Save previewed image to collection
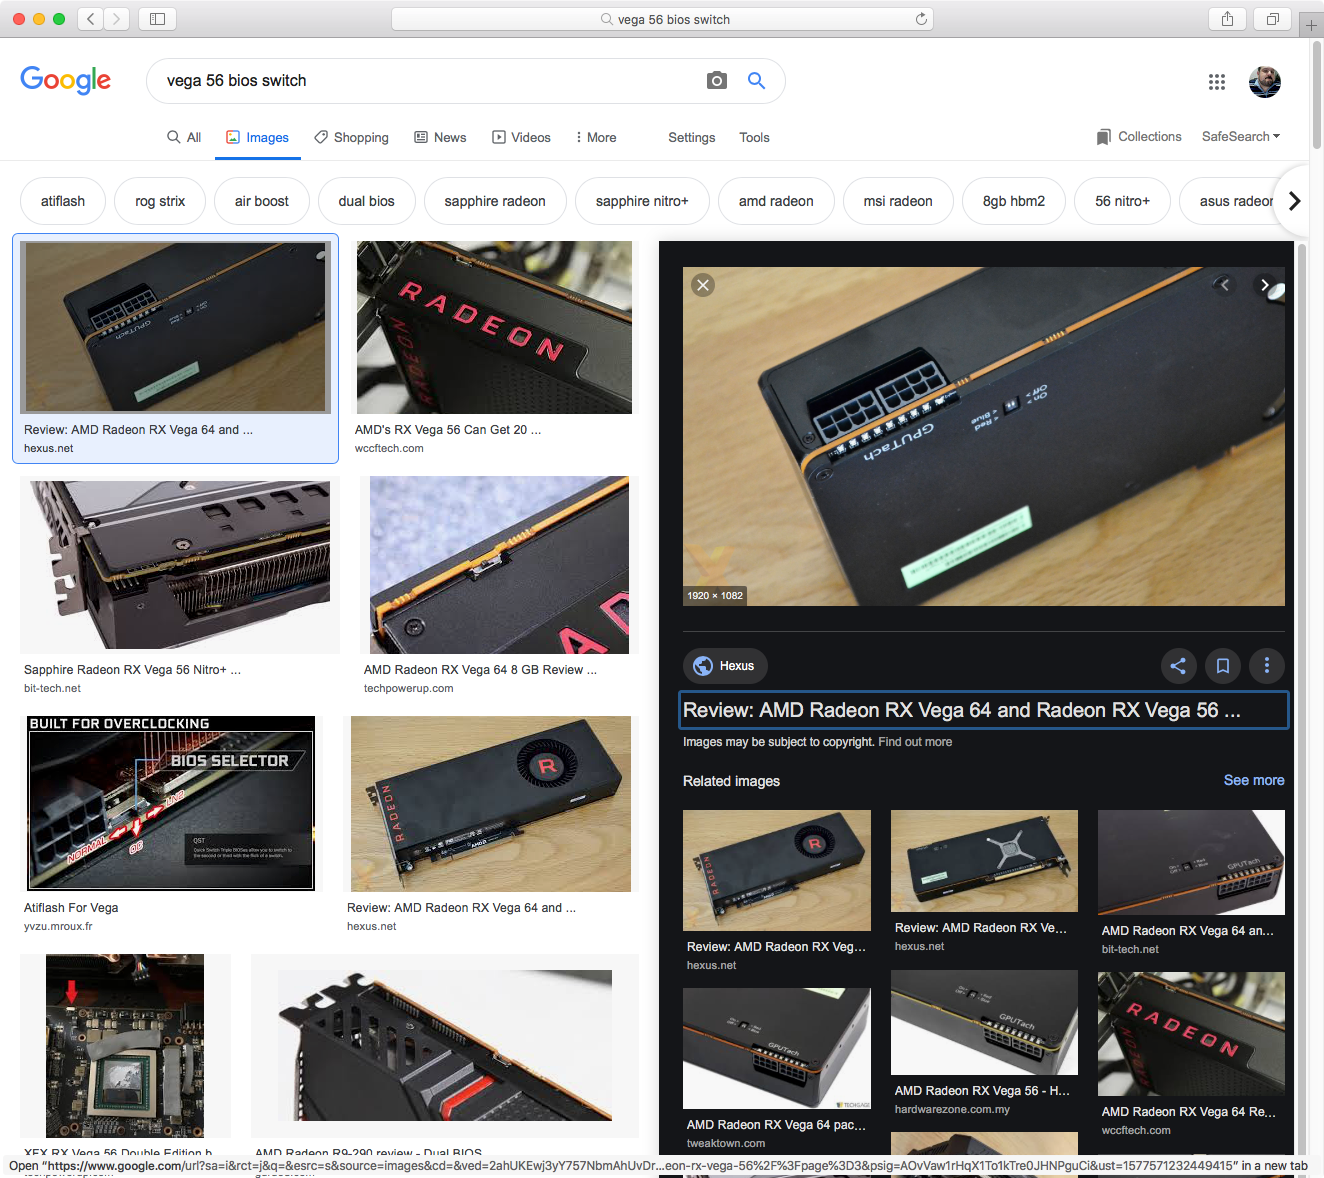 [x=1222, y=666]
